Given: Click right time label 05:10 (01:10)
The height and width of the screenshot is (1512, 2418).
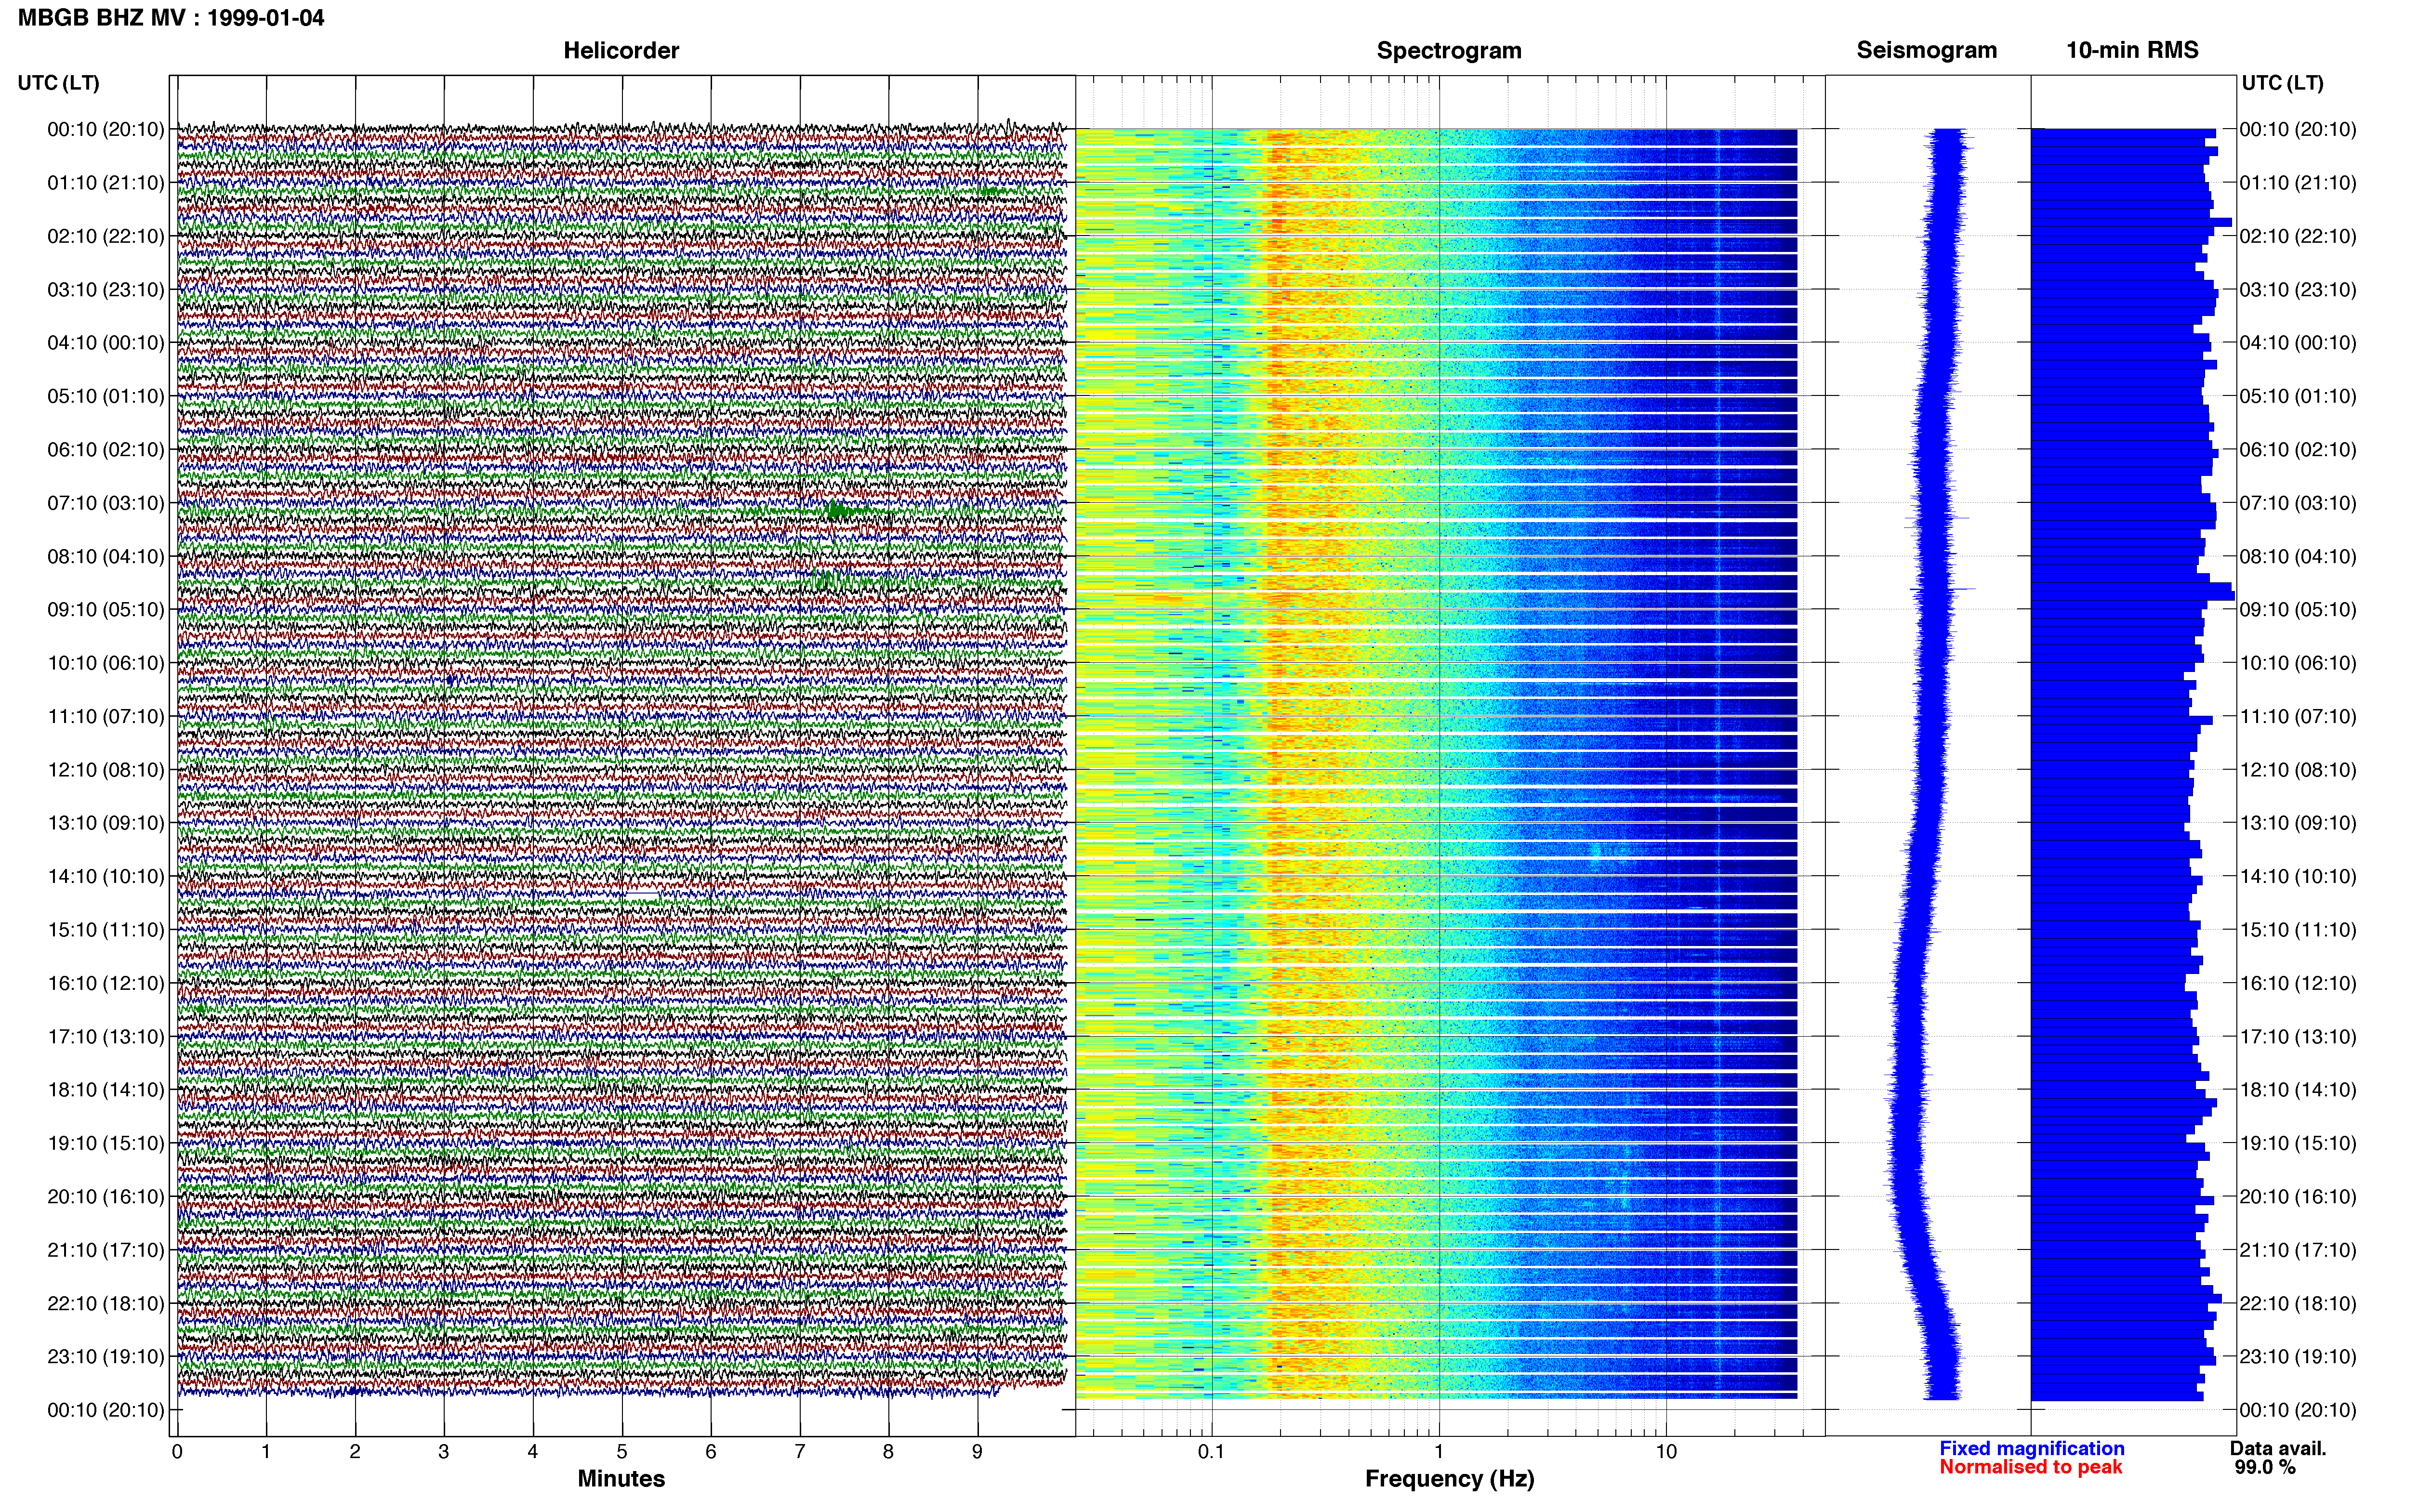Looking at the screenshot, I should [2298, 396].
